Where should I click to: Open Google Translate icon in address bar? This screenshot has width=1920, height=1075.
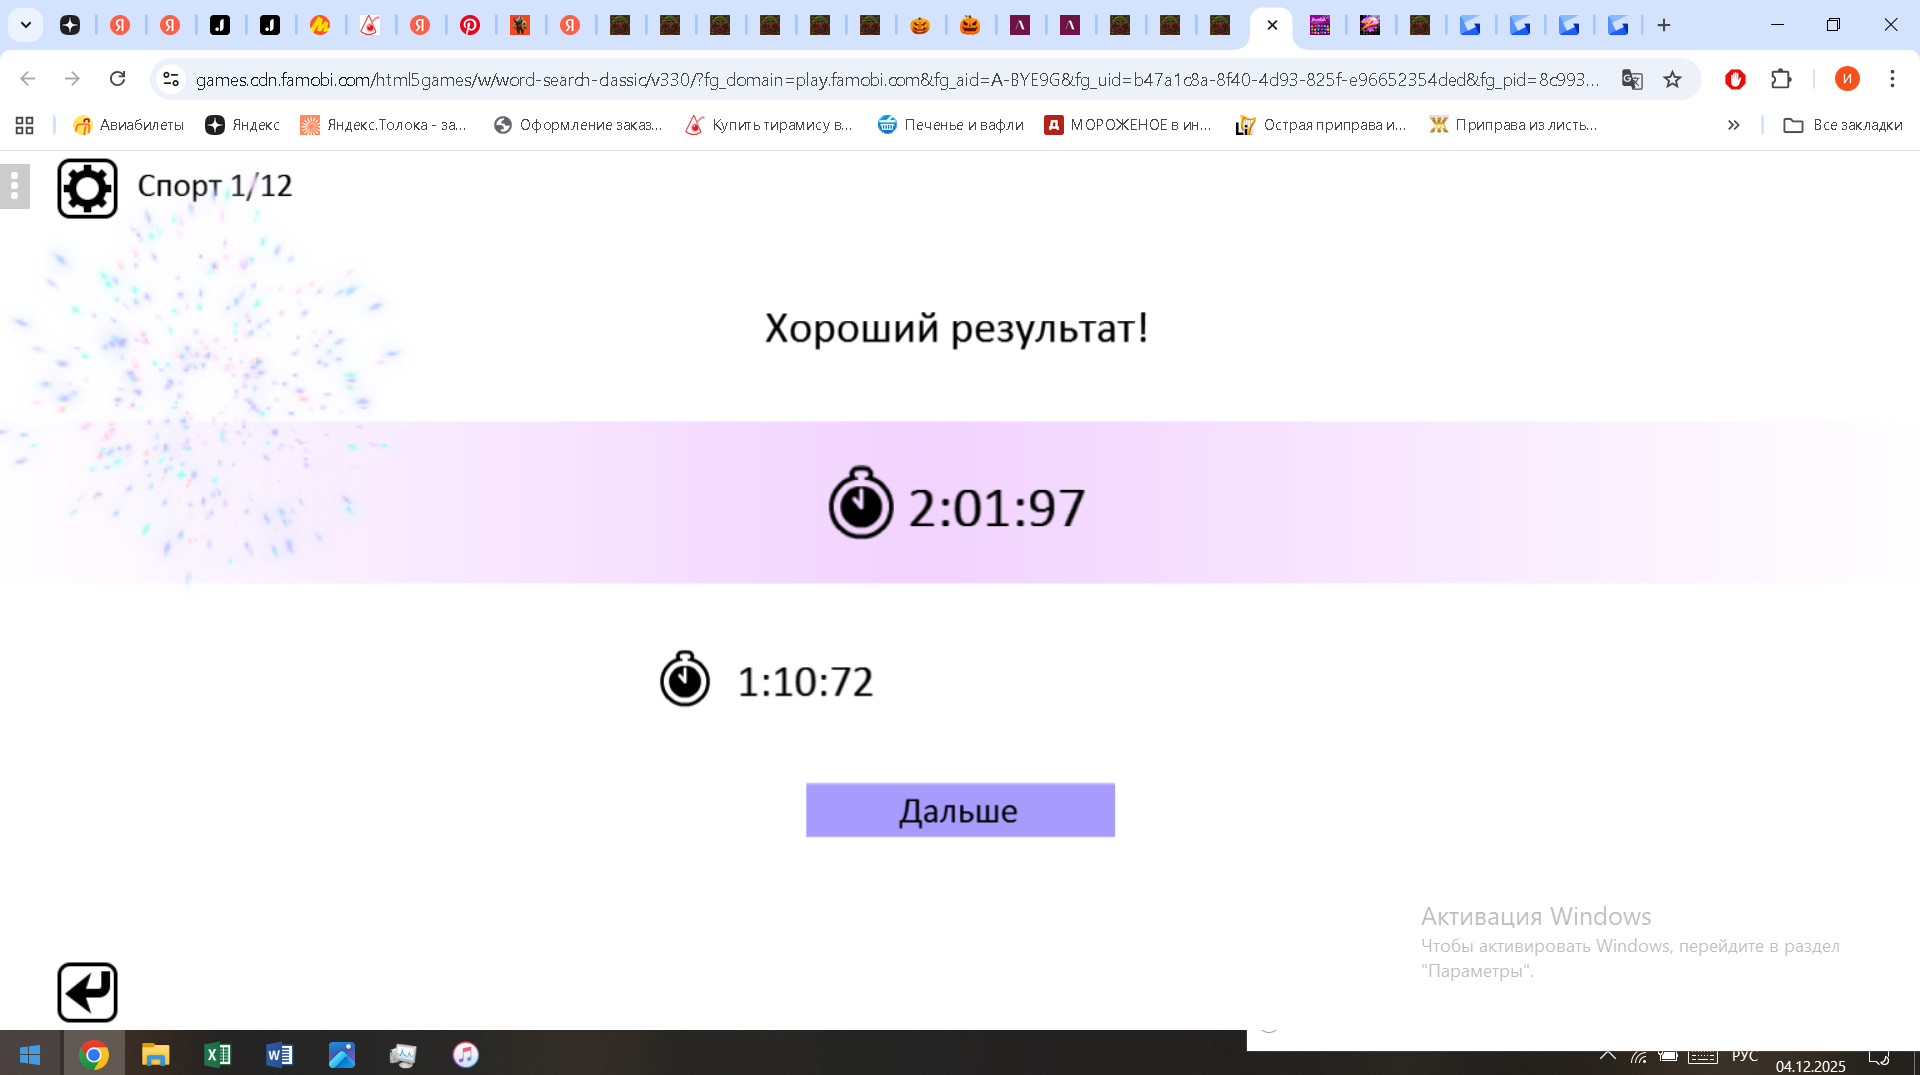1632,79
